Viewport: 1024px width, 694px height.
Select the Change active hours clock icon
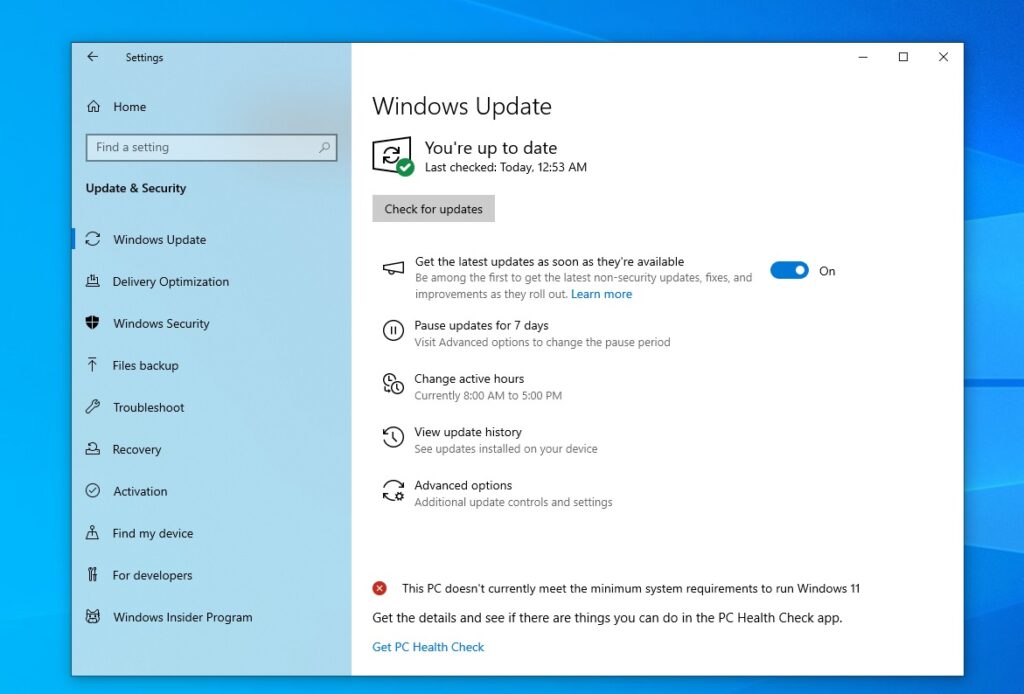[392, 384]
